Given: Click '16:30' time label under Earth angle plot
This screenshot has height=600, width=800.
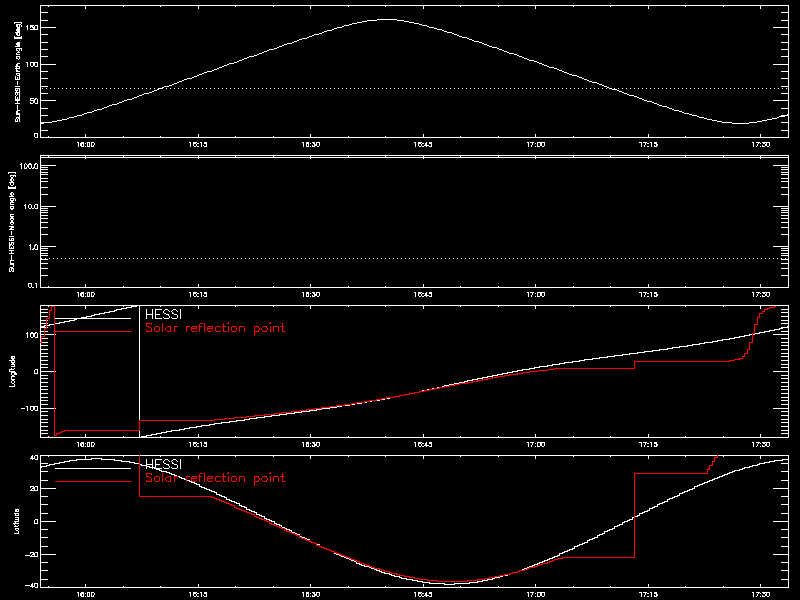Looking at the screenshot, I should tap(310, 145).
